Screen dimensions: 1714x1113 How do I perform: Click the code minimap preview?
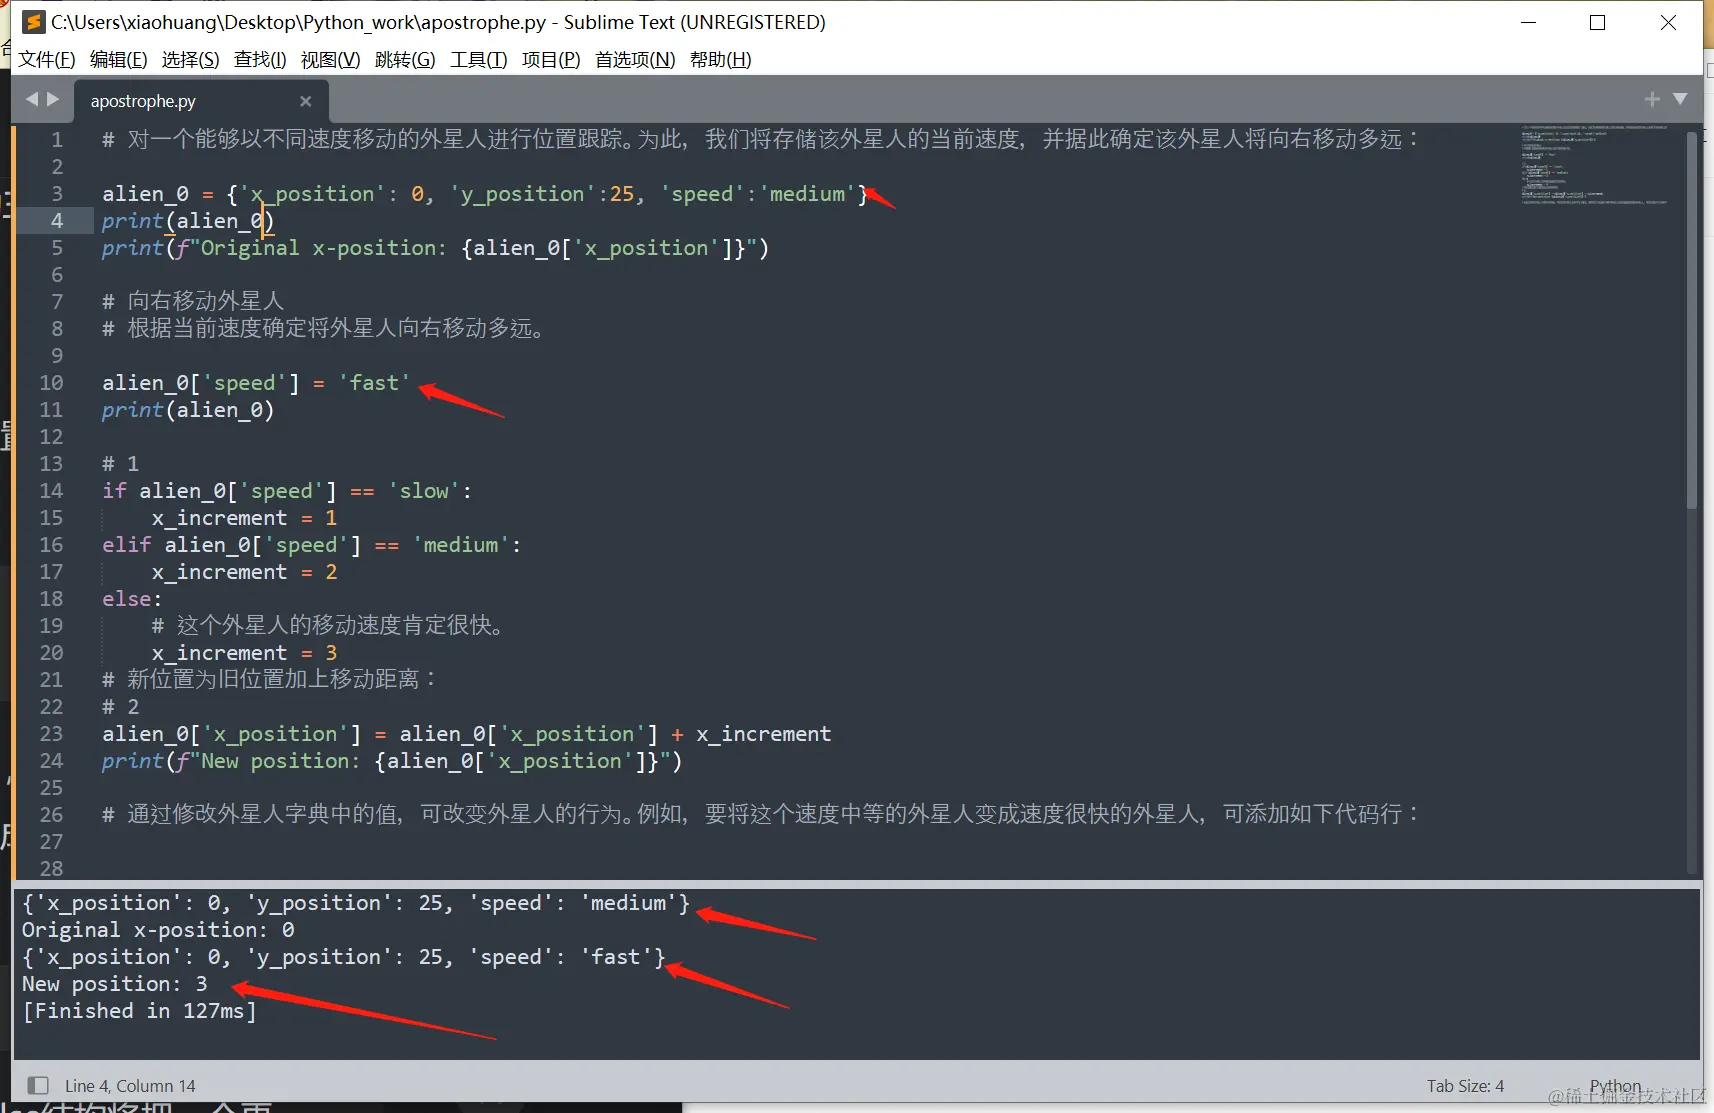point(1594,165)
